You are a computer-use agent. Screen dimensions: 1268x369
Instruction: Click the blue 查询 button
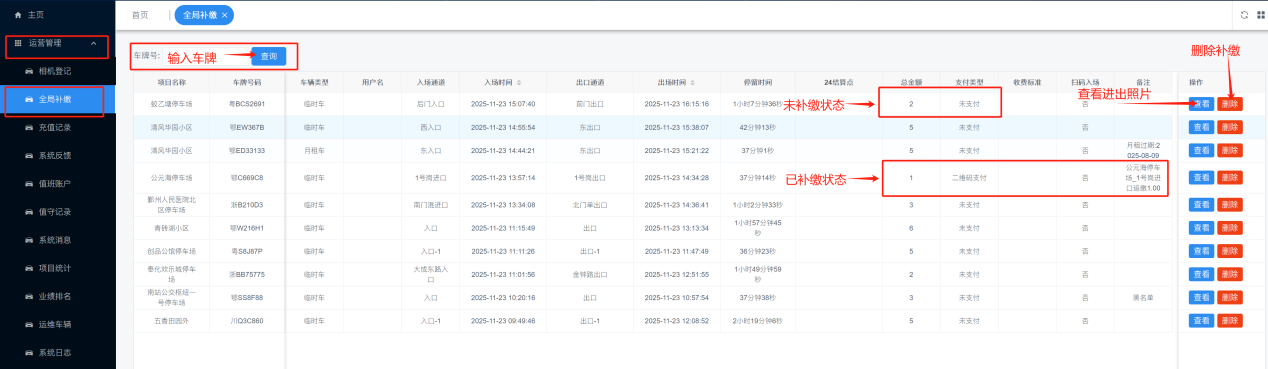tap(268, 56)
